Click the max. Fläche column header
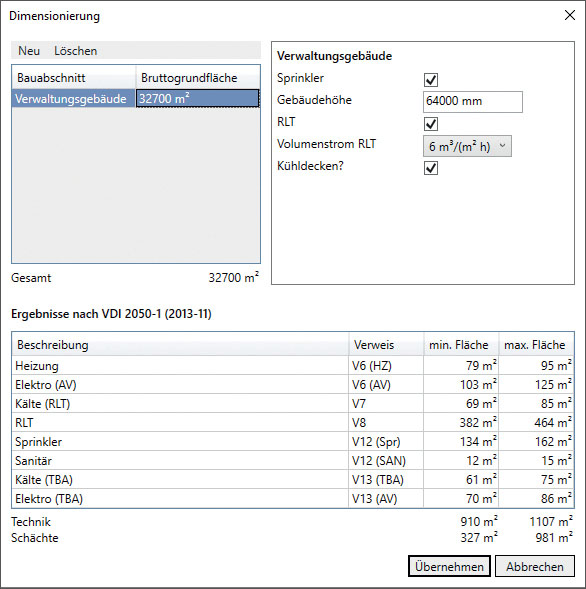 (x=536, y=344)
